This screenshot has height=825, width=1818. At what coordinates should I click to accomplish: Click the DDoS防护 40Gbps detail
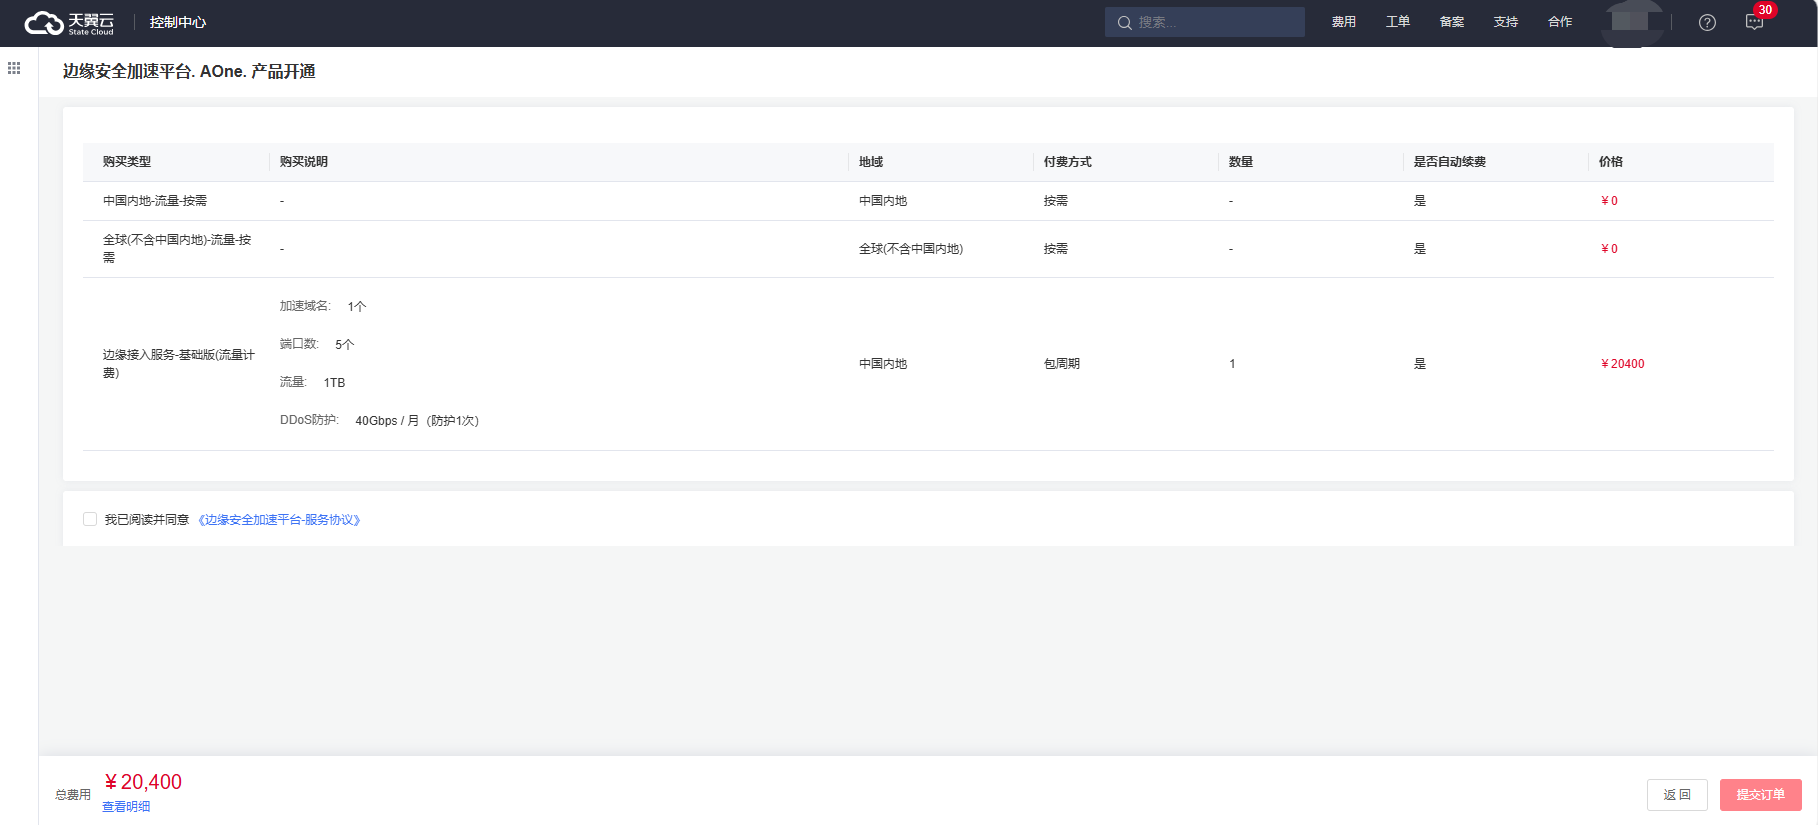coord(380,421)
